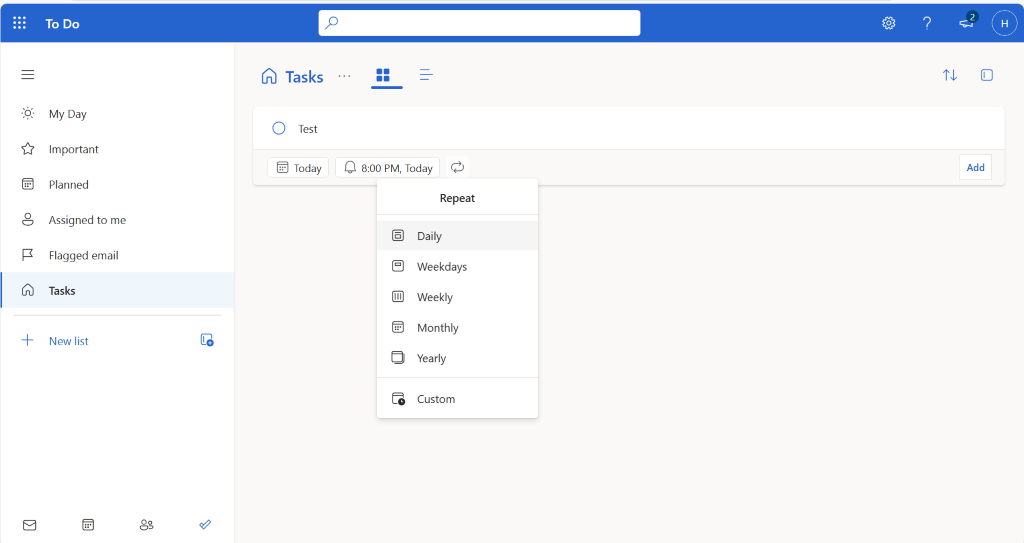Screen dimensions: 1024x543
Task: Focus the search box in header
Action: (x=479, y=23)
